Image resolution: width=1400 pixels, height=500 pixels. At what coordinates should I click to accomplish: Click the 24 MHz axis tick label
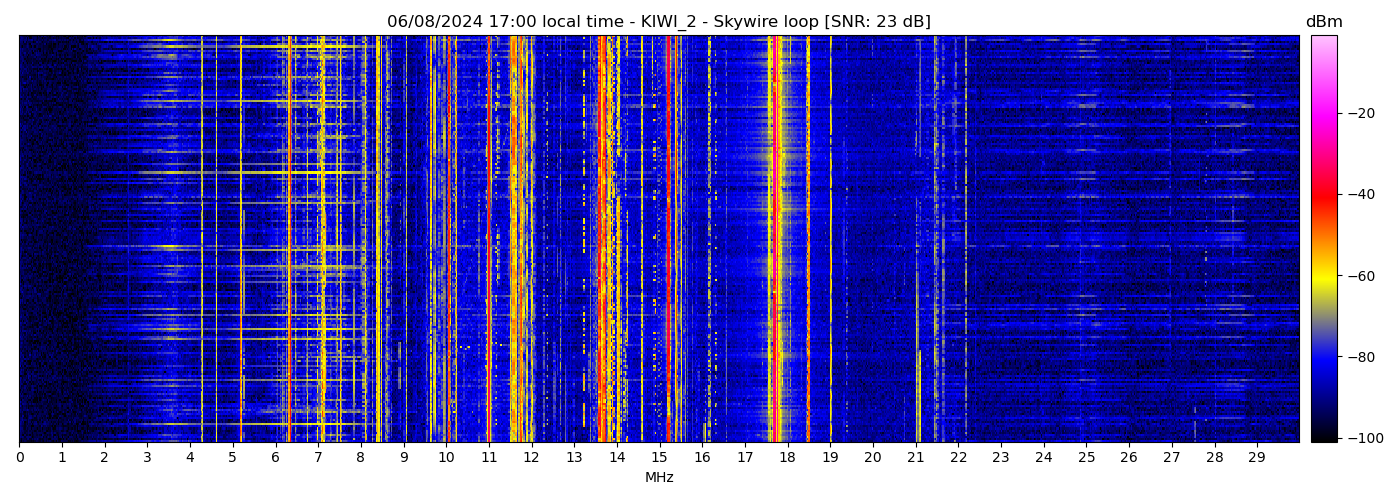(x=1043, y=458)
